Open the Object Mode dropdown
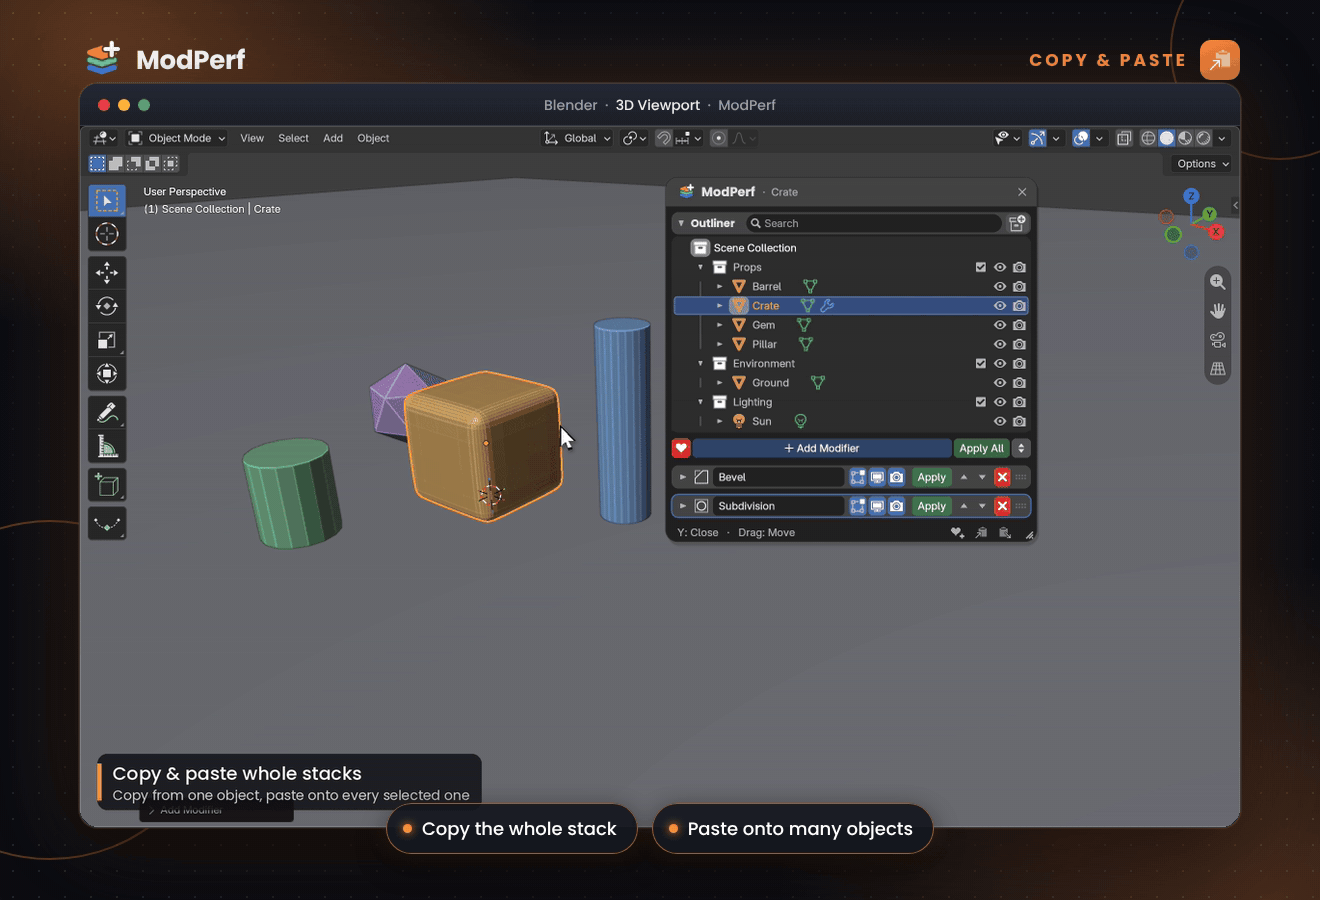 tap(177, 138)
